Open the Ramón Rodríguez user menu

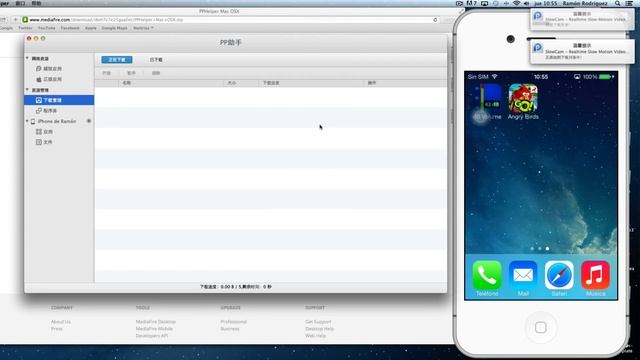click(x=585, y=3)
